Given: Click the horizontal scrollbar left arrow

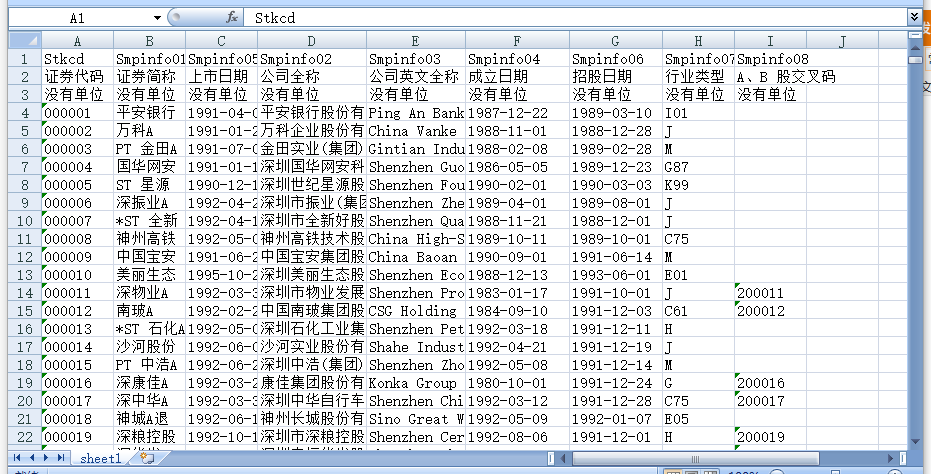Looking at the screenshot, I should point(563,459).
